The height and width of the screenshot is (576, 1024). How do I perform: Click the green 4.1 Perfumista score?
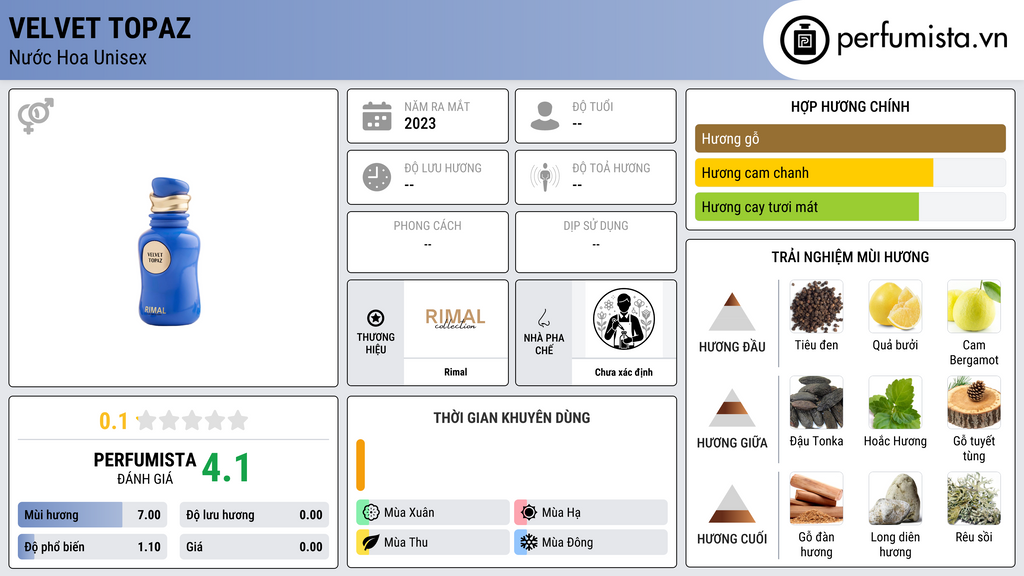coord(226,468)
